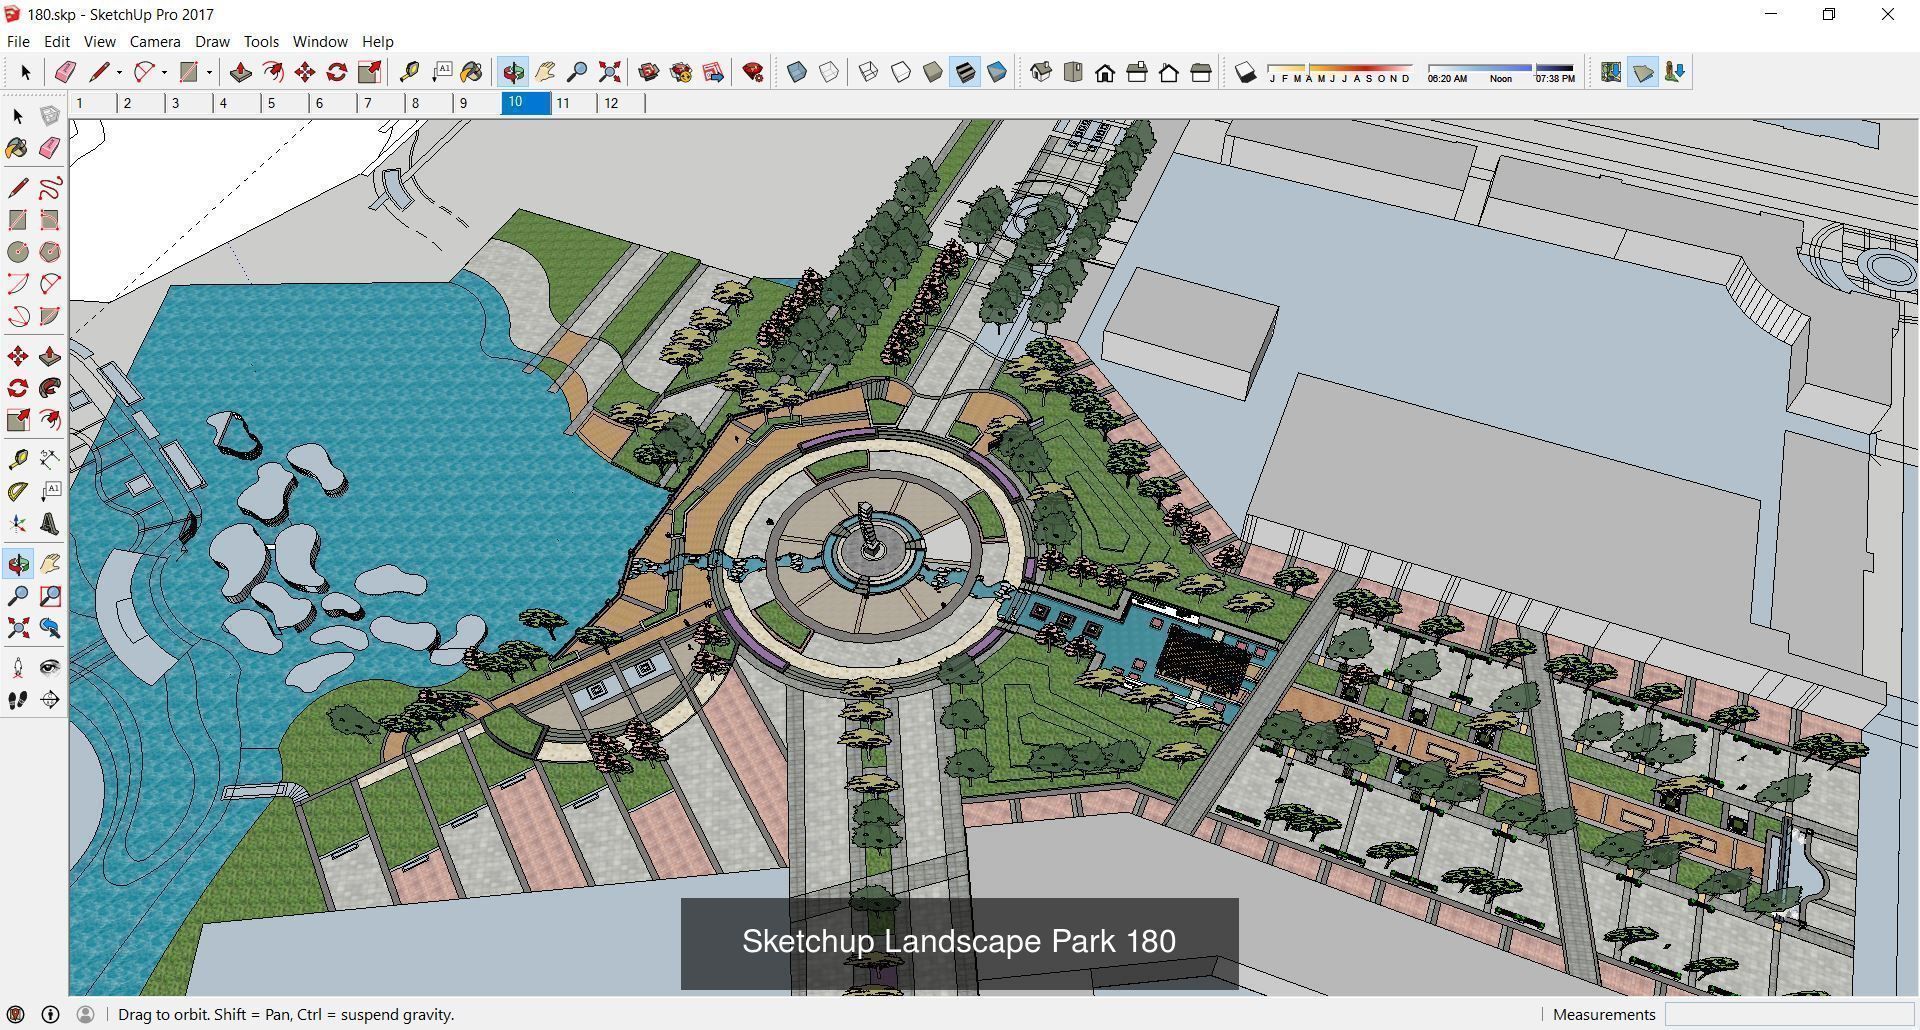Viewport: 1920px width, 1030px height.
Task: Choose the Section Plane tool
Action: [x=50, y=700]
